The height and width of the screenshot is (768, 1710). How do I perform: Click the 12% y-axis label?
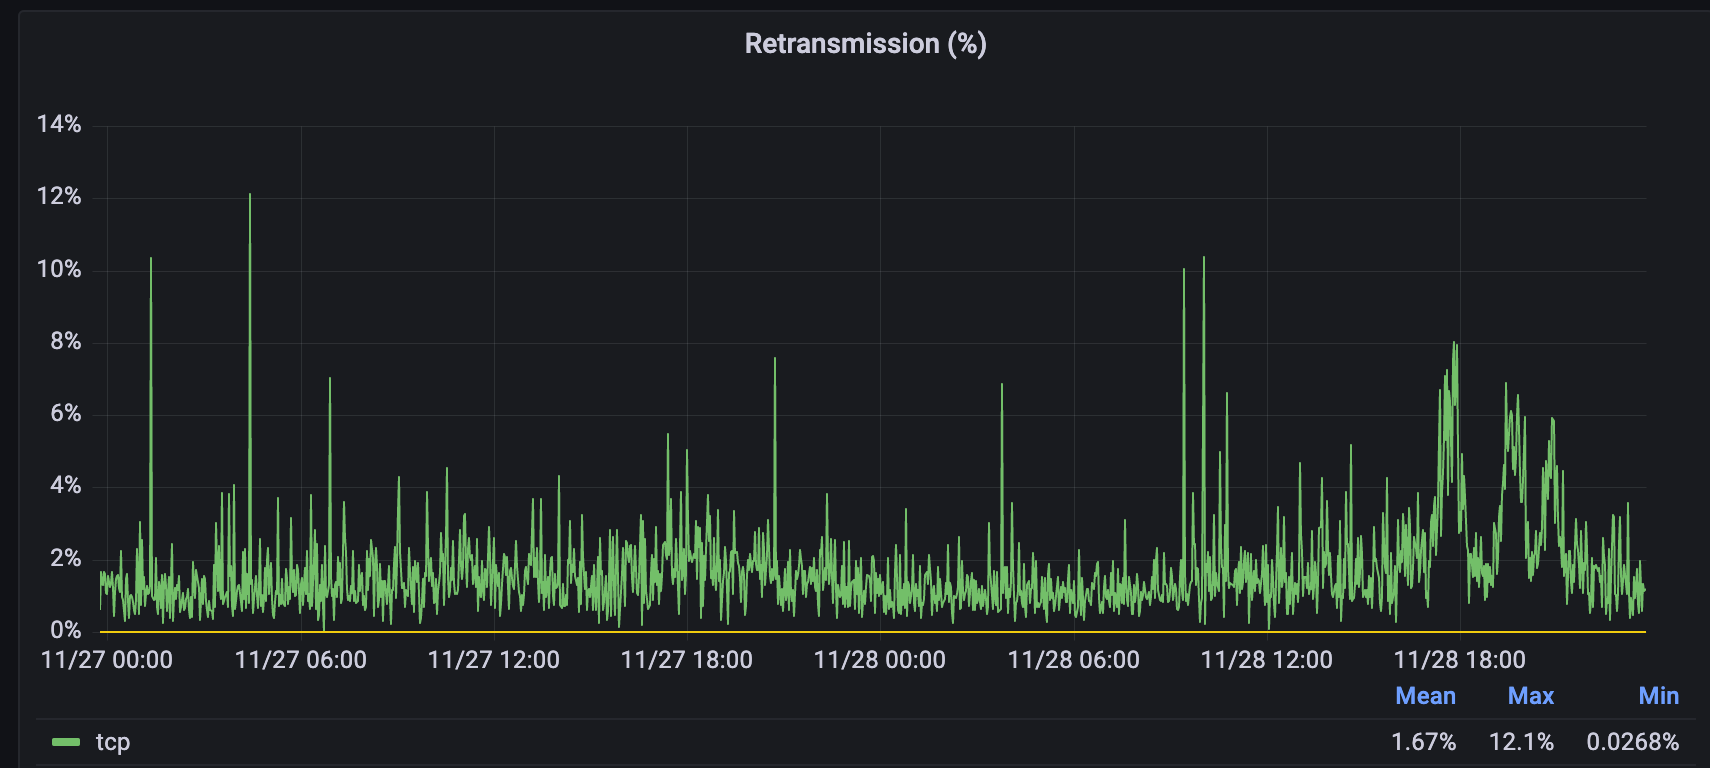pos(59,196)
